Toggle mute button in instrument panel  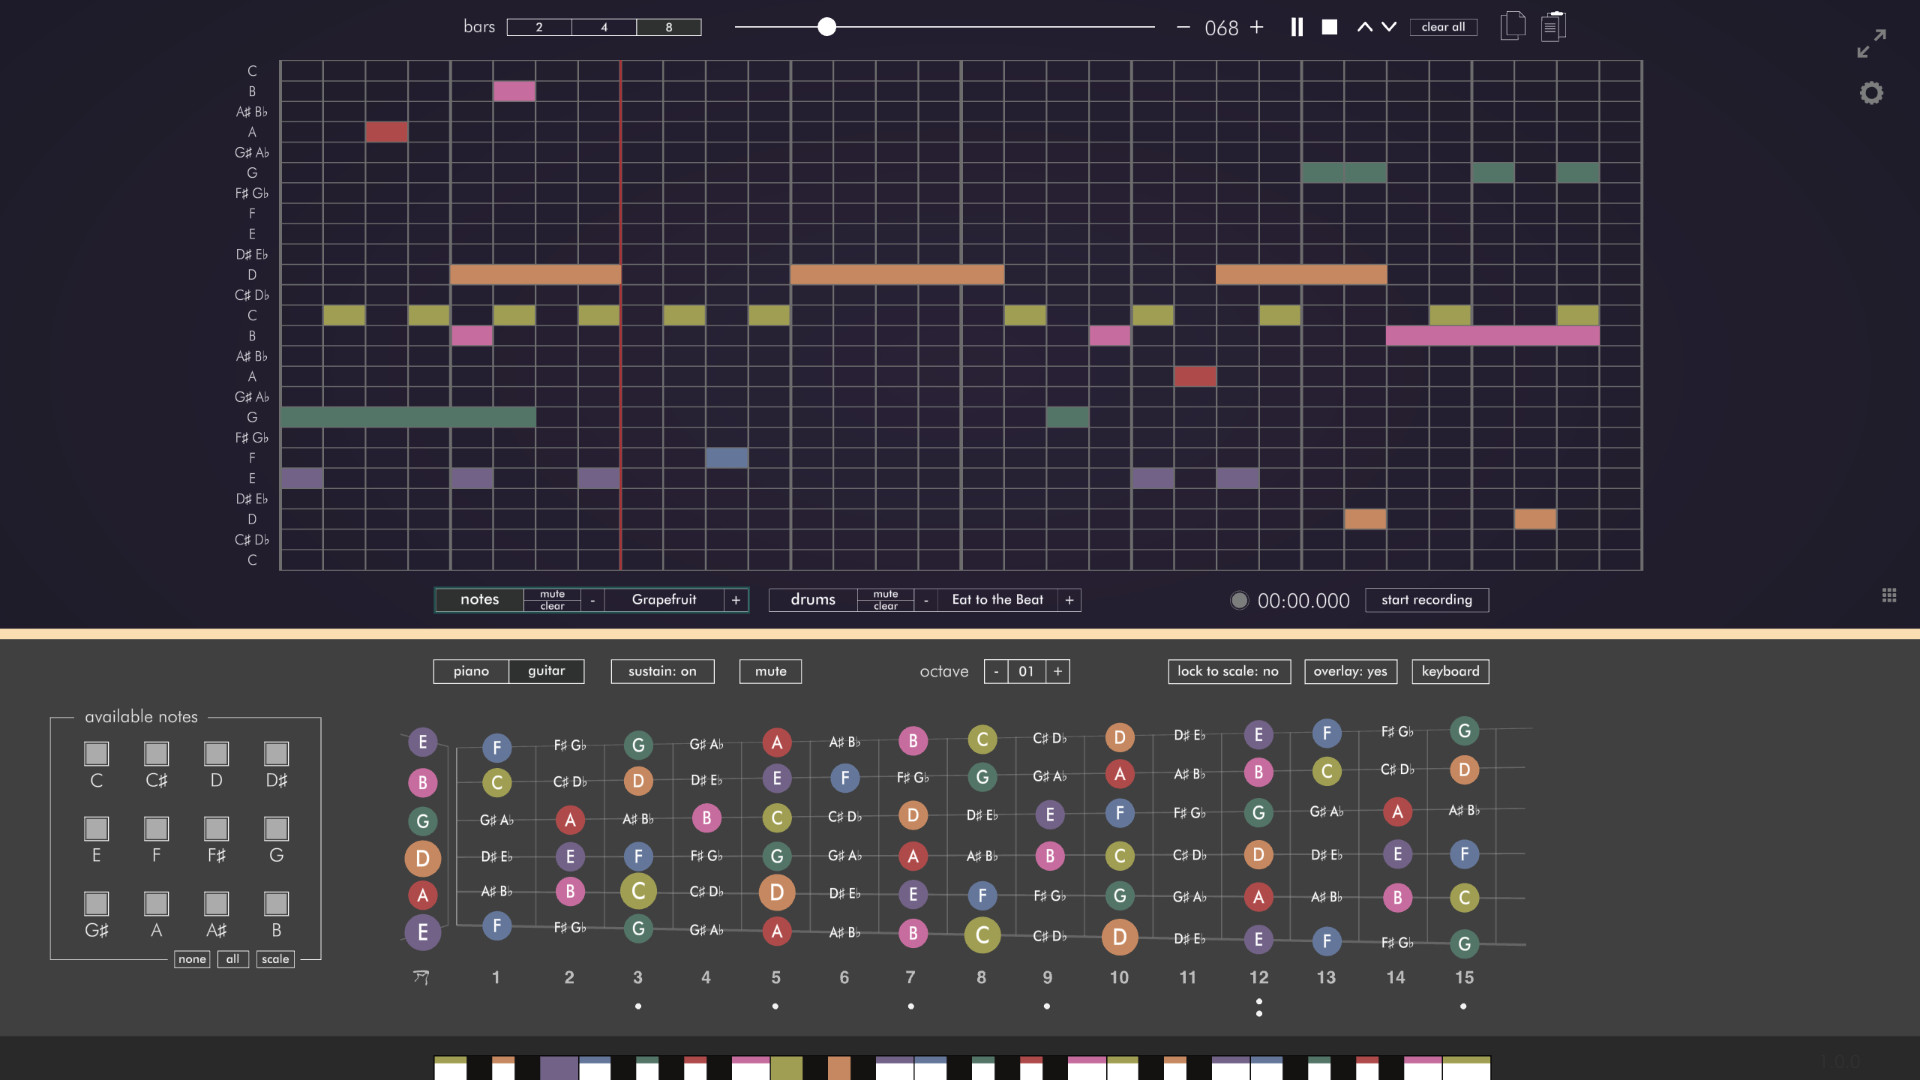769,671
